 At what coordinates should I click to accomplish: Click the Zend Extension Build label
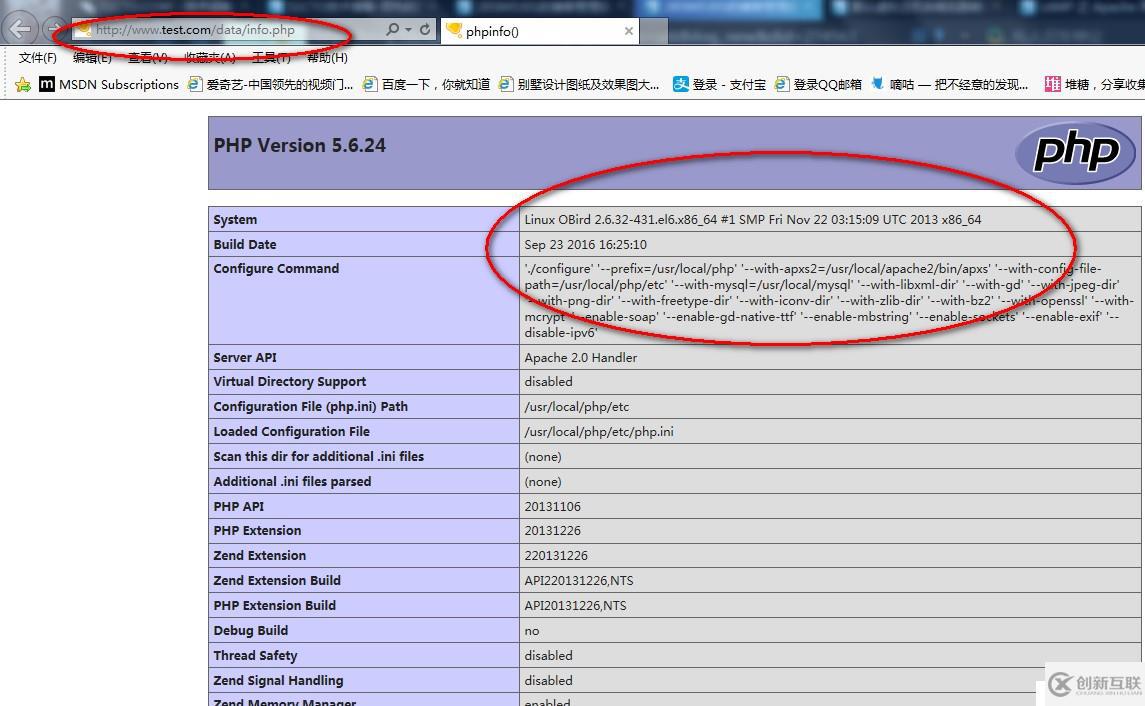click(277, 580)
